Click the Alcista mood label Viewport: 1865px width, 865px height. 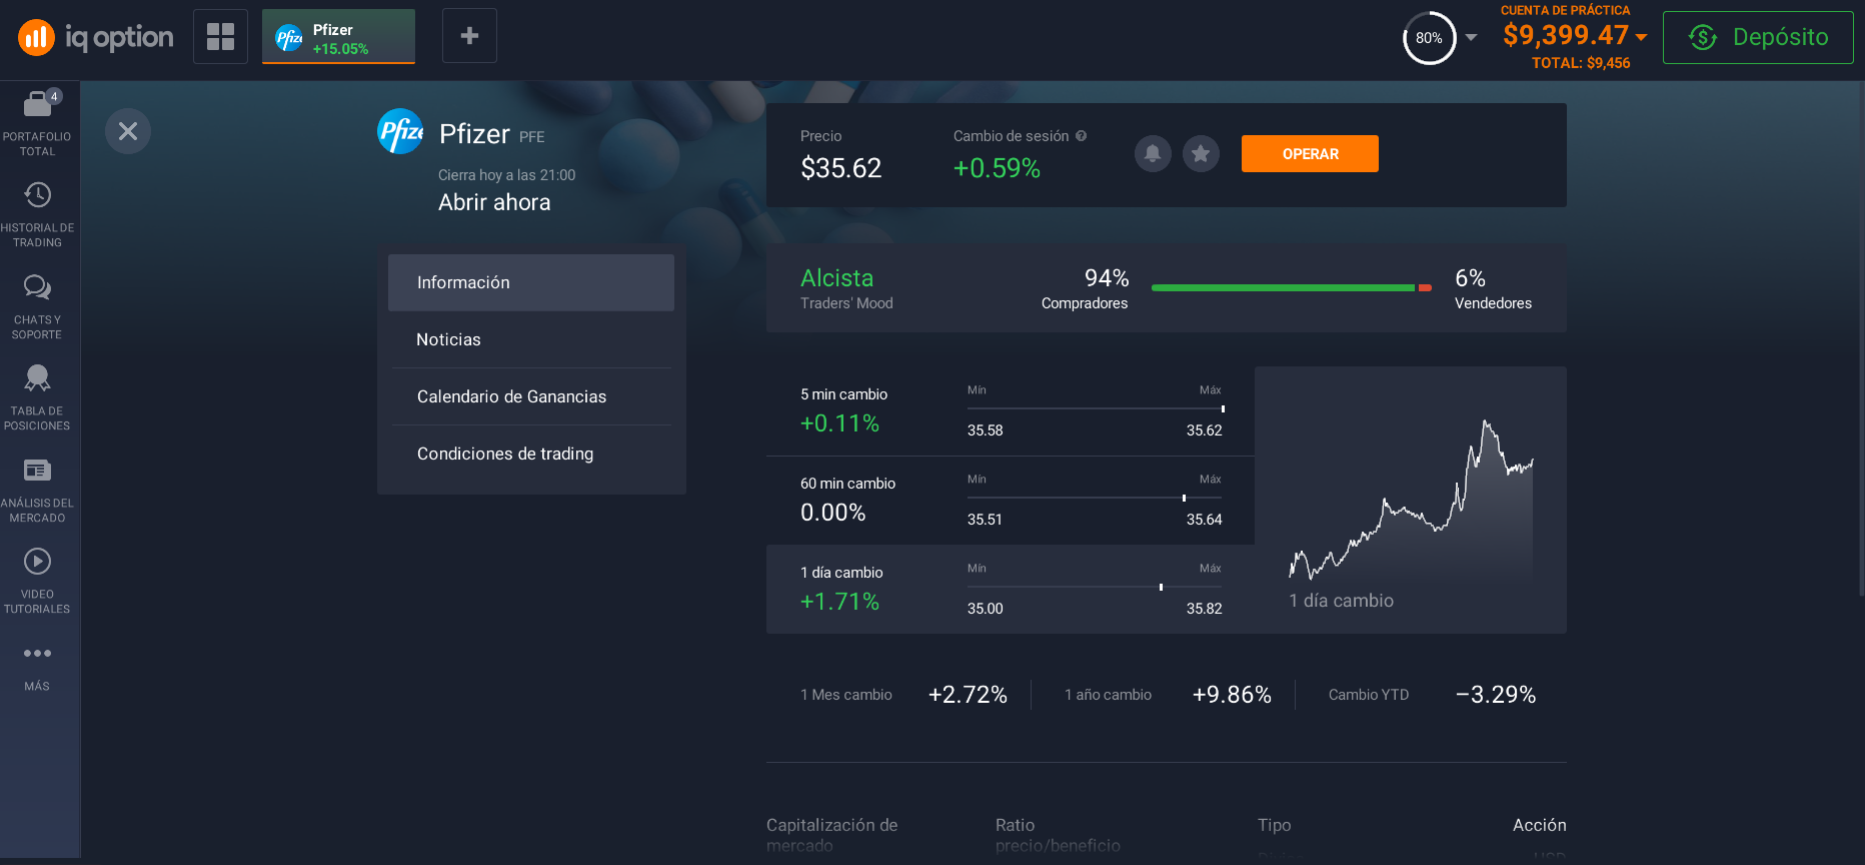pyautogui.click(x=837, y=278)
